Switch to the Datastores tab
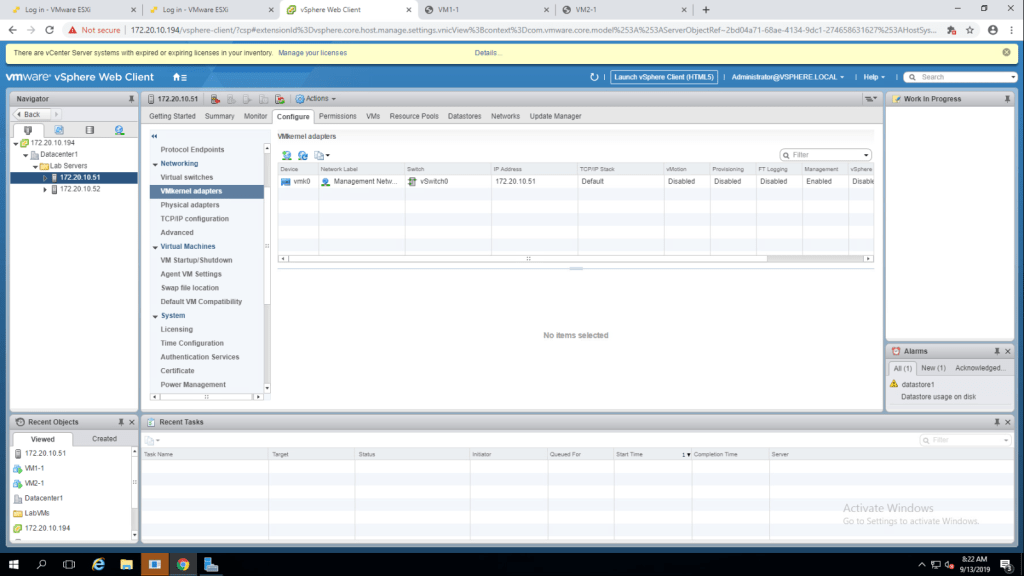This screenshot has height=576, width=1024. pyautogui.click(x=464, y=116)
